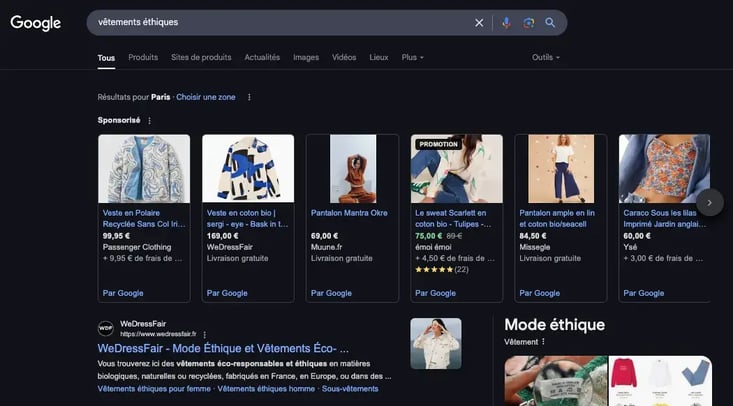Click the floral caraco product photo
Image resolution: width=733 pixels, height=406 pixels.
664,169
